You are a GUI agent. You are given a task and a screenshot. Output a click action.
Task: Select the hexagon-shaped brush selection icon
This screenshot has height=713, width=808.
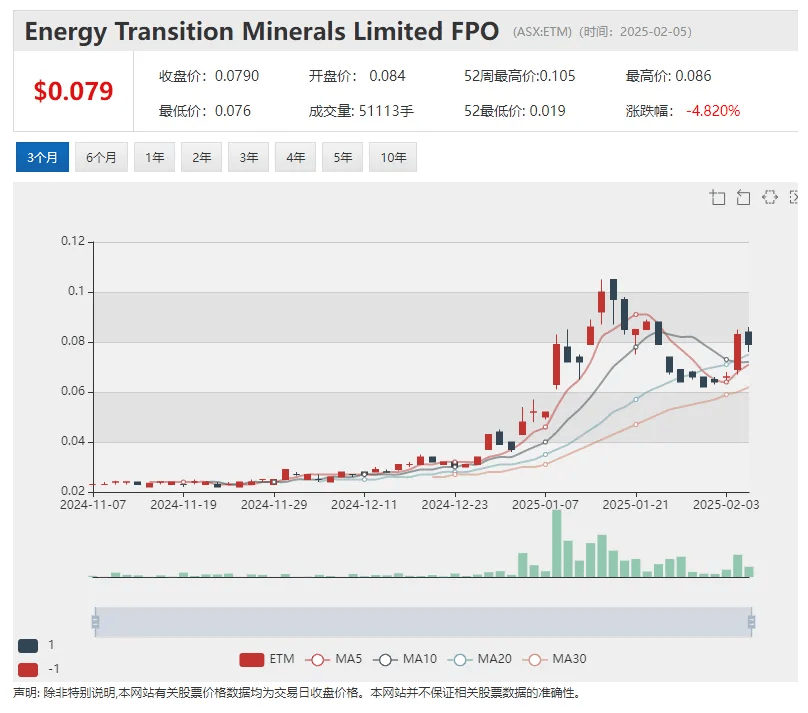click(770, 197)
